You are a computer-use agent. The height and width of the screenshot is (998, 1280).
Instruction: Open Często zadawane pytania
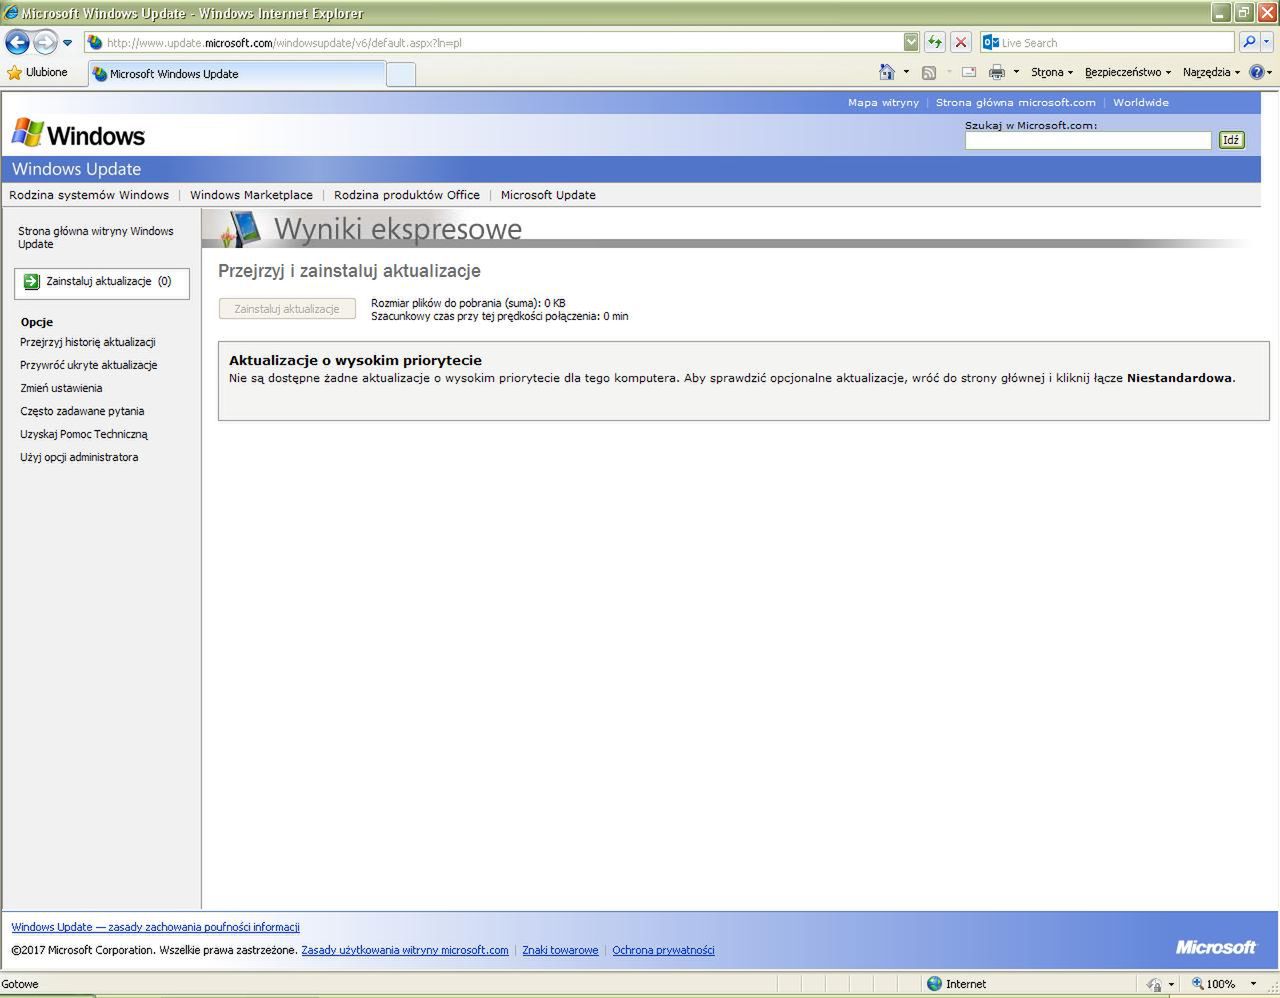point(82,411)
